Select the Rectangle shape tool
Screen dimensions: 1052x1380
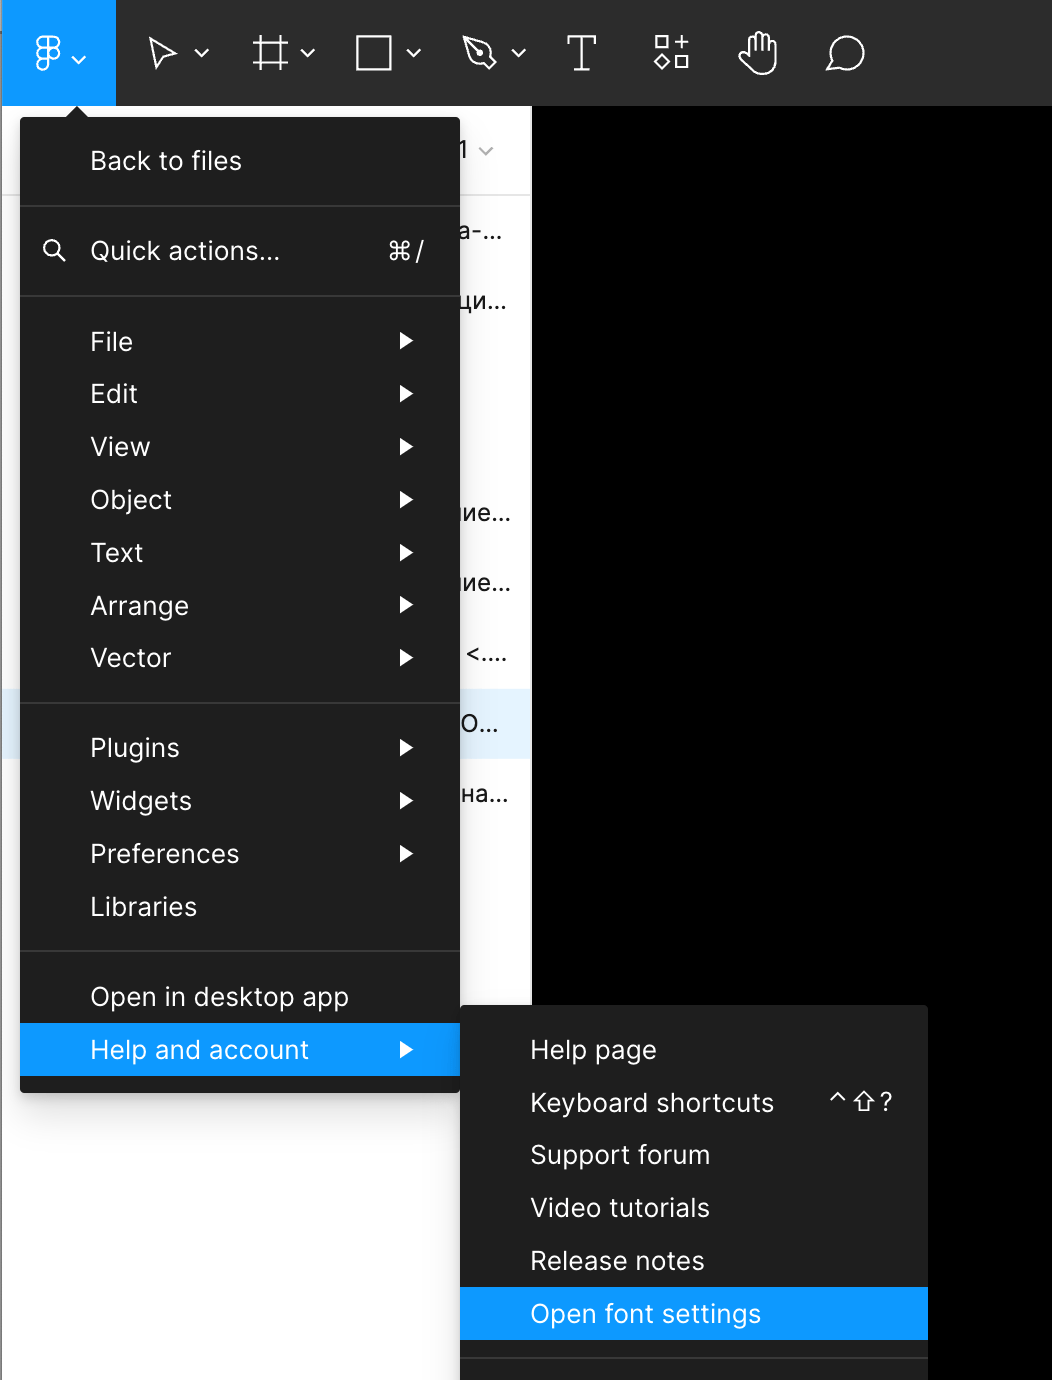(374, 53)
